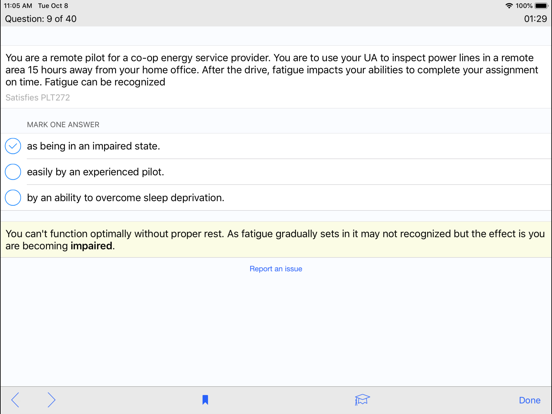This screenshot has height=414, width=552.
Task: Tap Done to finish the test
Action: (x=529, y=400)
